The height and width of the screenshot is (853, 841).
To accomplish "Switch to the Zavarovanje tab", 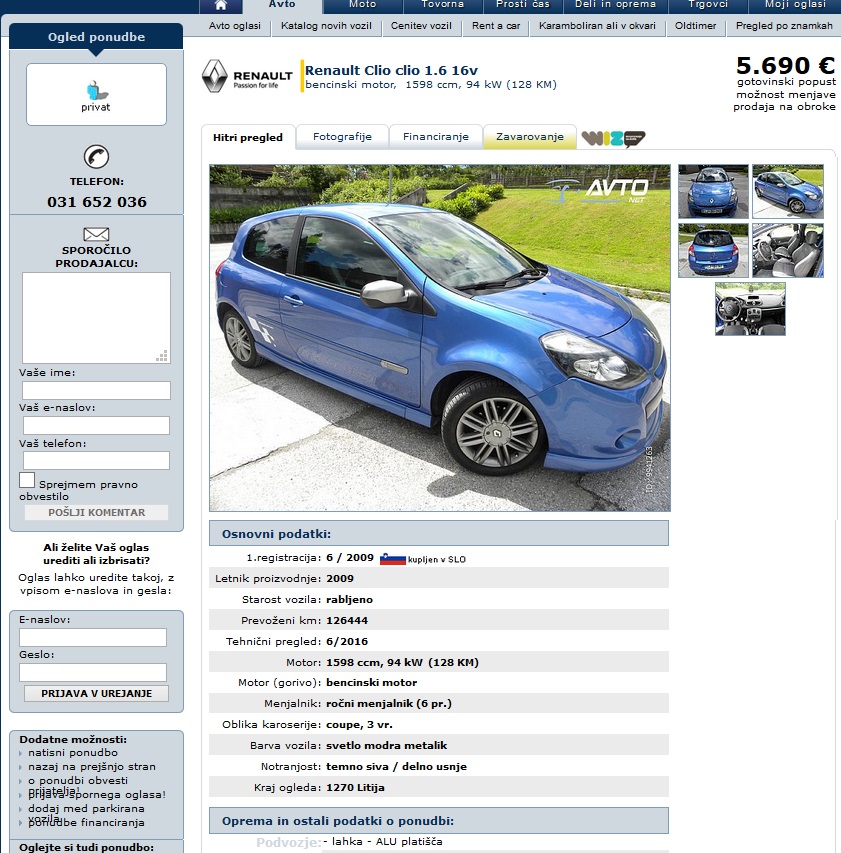I will (x=530, y=137).
